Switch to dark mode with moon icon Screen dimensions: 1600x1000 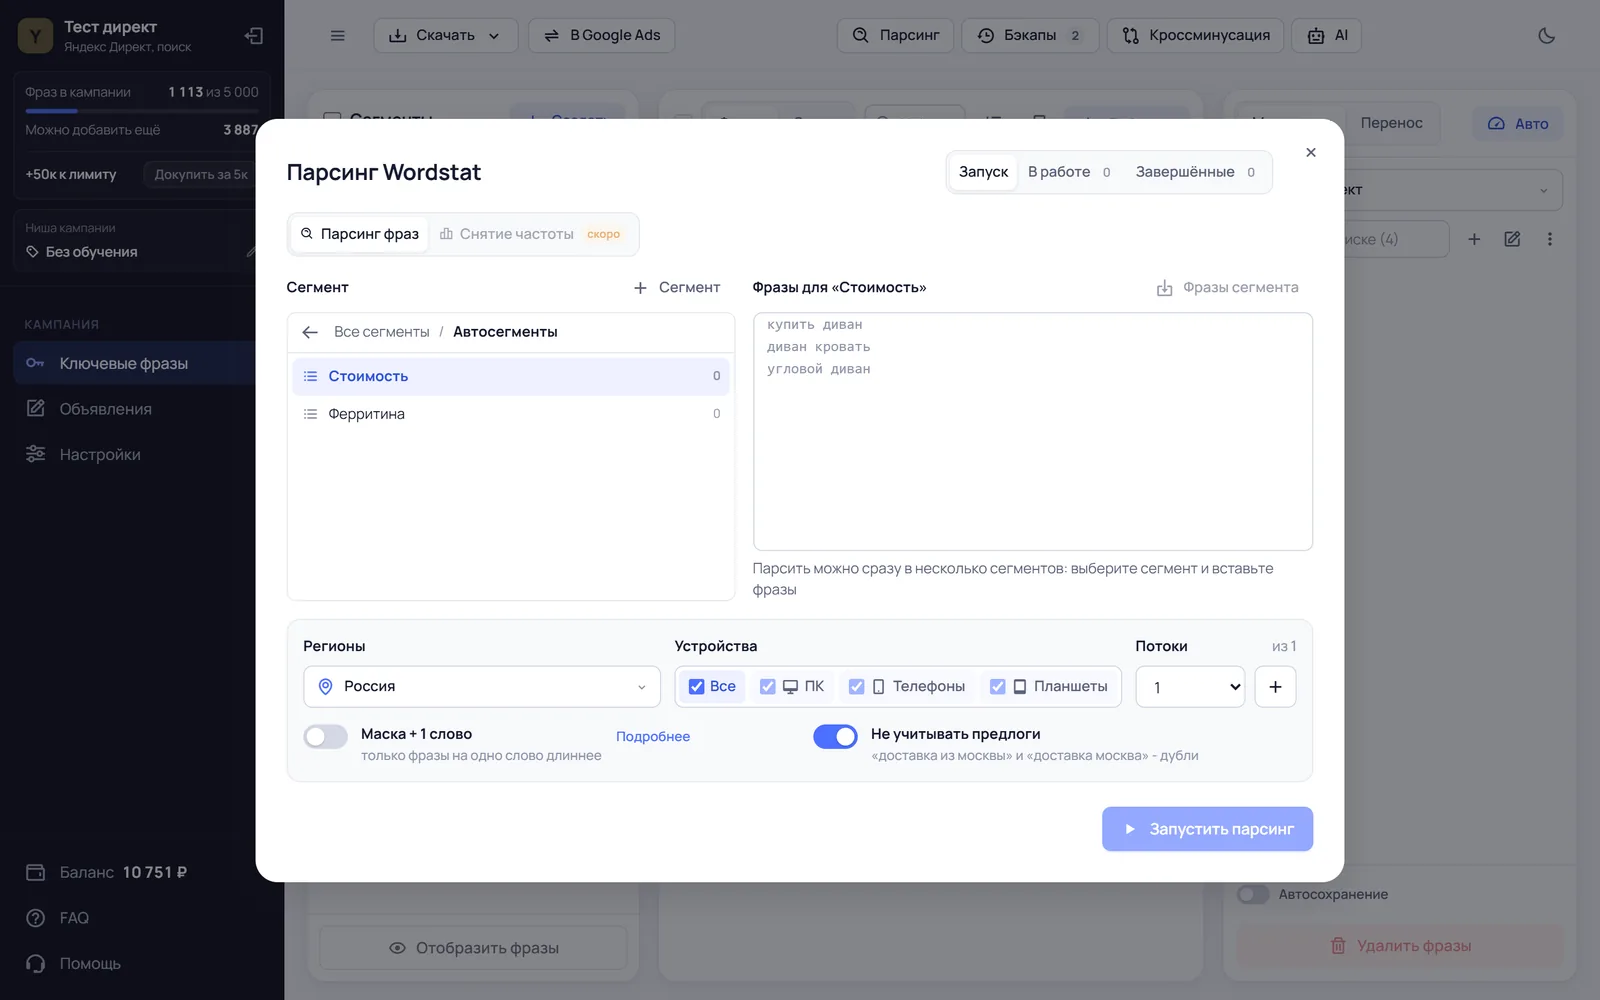point(1546,36)
